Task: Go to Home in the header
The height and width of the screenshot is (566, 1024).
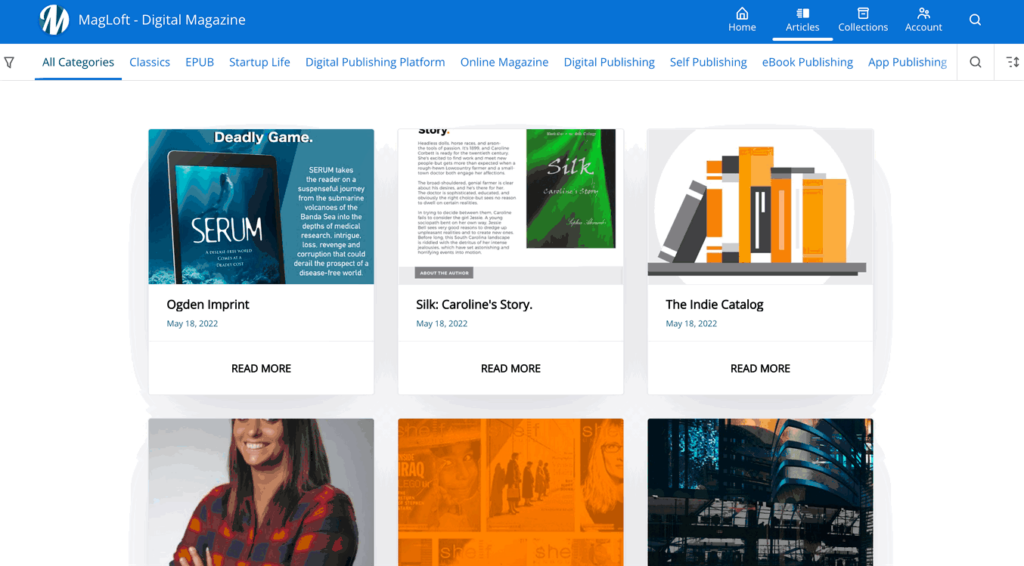Action: (742, 20)
